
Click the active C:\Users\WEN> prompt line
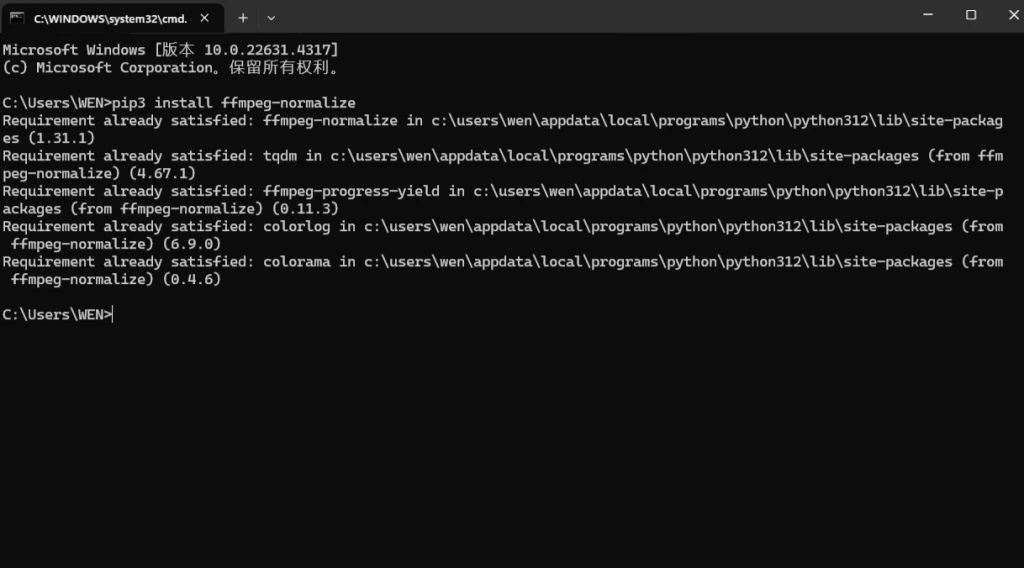coord(57,315)
